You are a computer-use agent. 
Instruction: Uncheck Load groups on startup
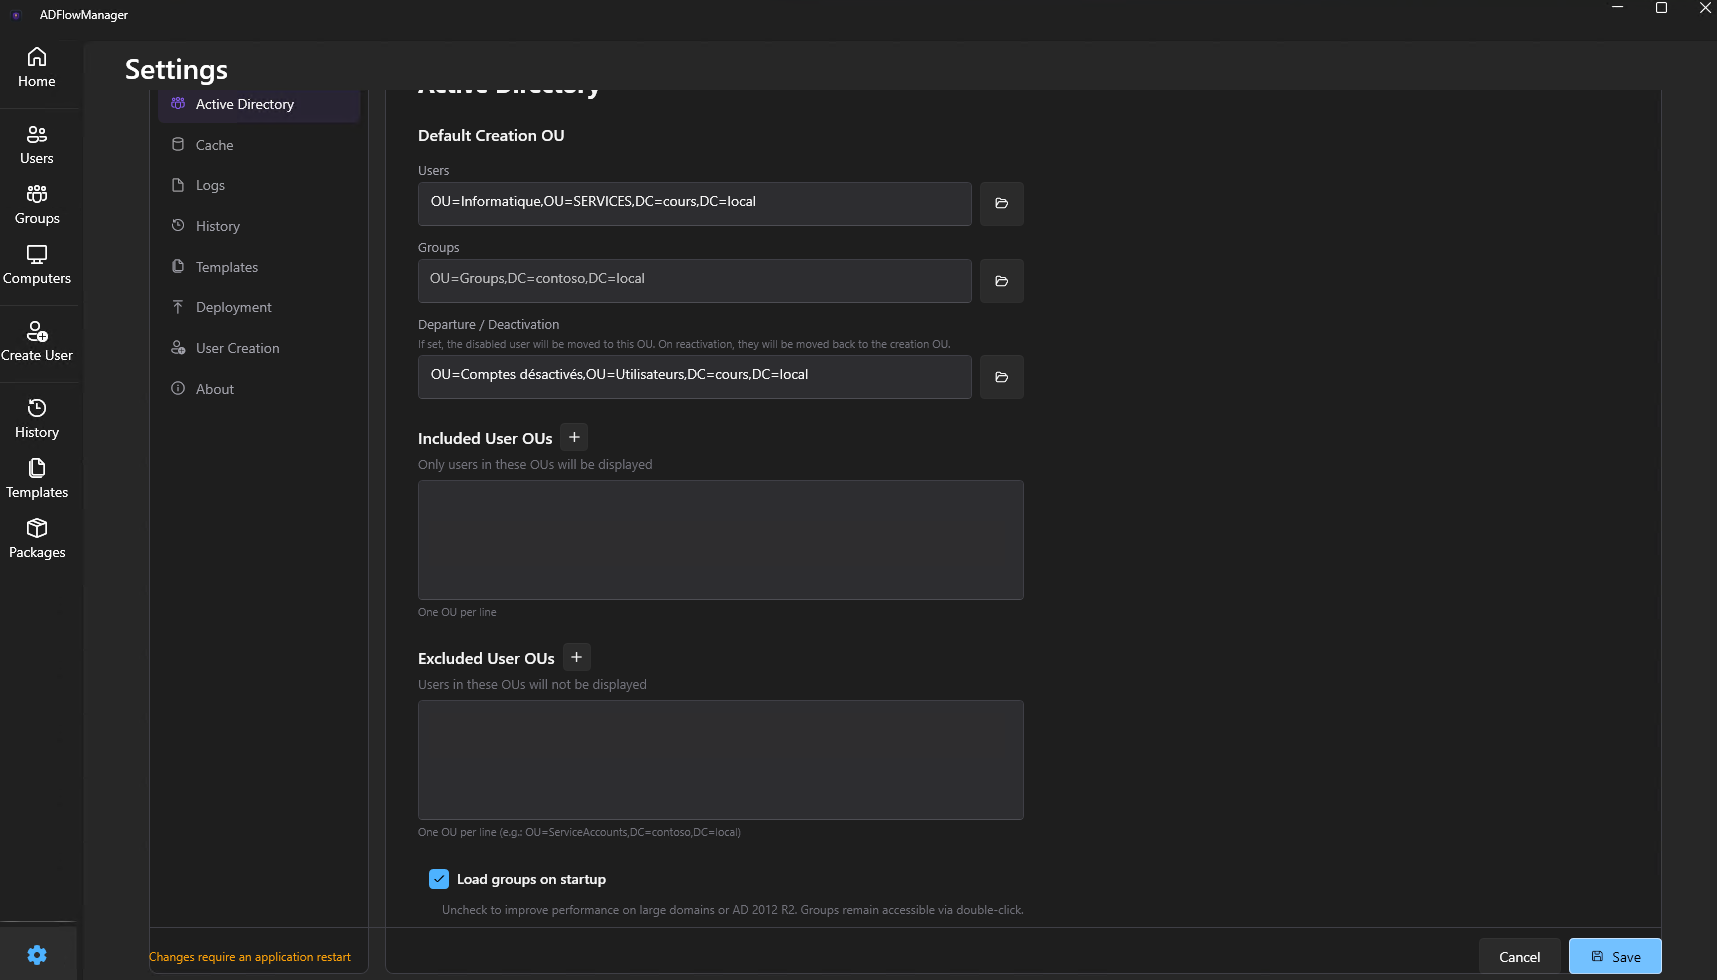click(439, 878)
